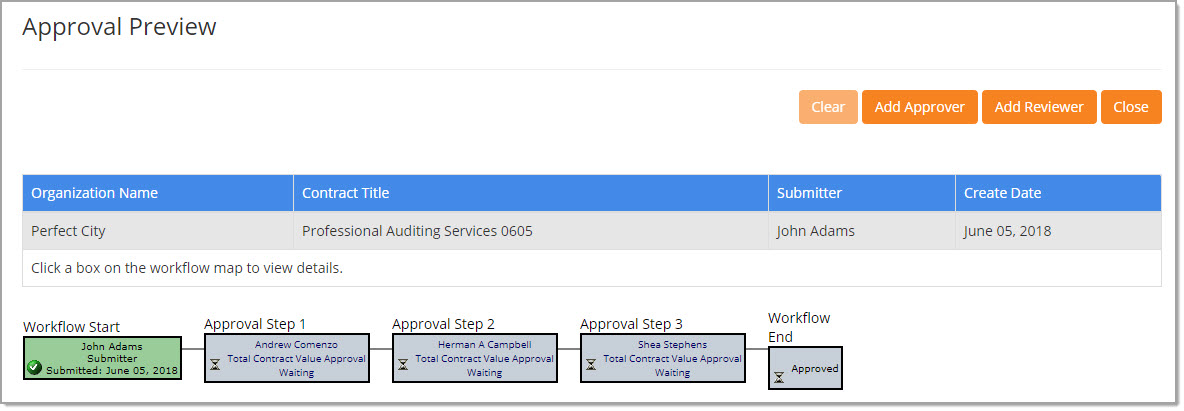Select the John Adams submitter cell

[x=862, y=231]
